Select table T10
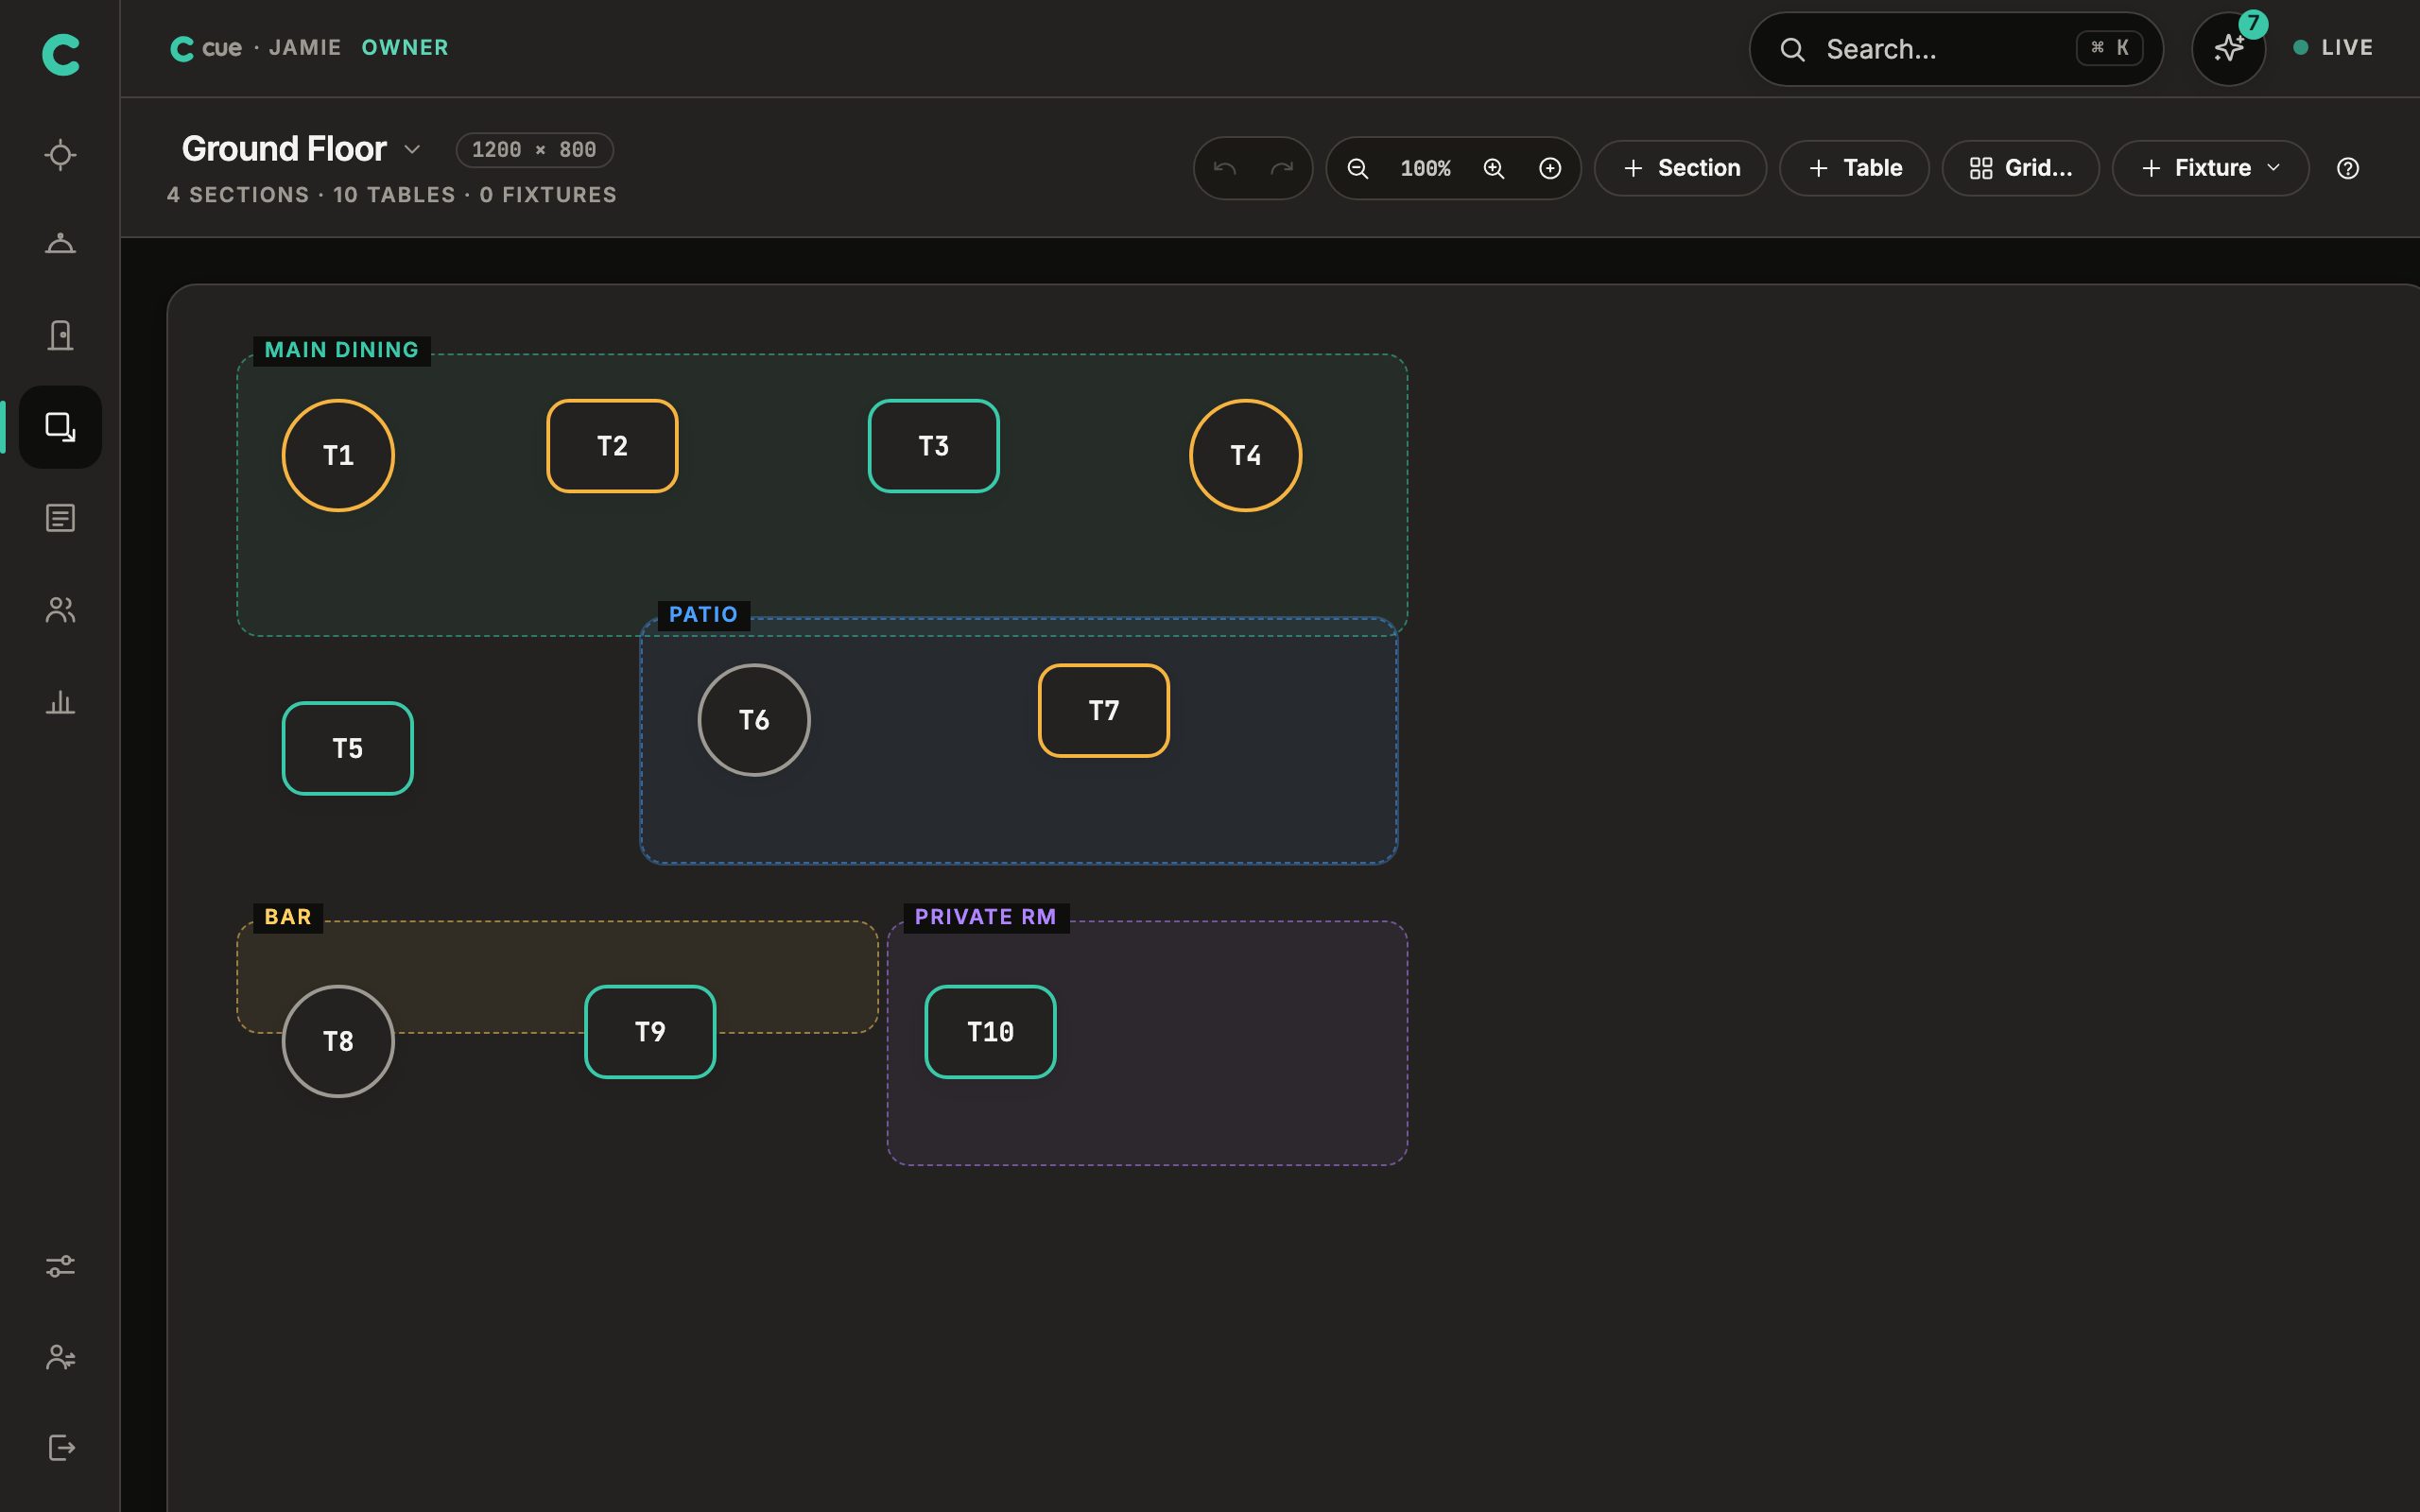Viewport: 2420px width, 1512px height. (x=990, y=1032)
